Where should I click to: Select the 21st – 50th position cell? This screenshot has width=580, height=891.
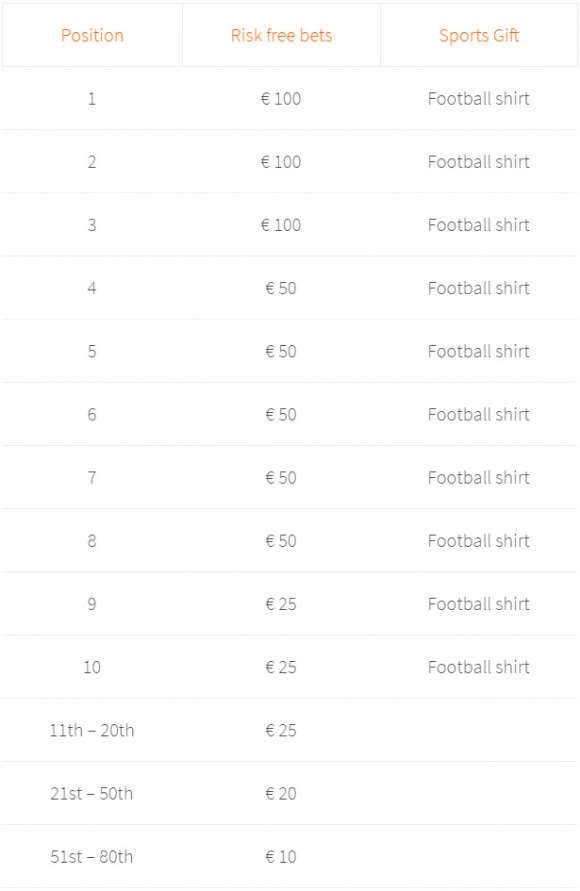(x=92, y=793)
